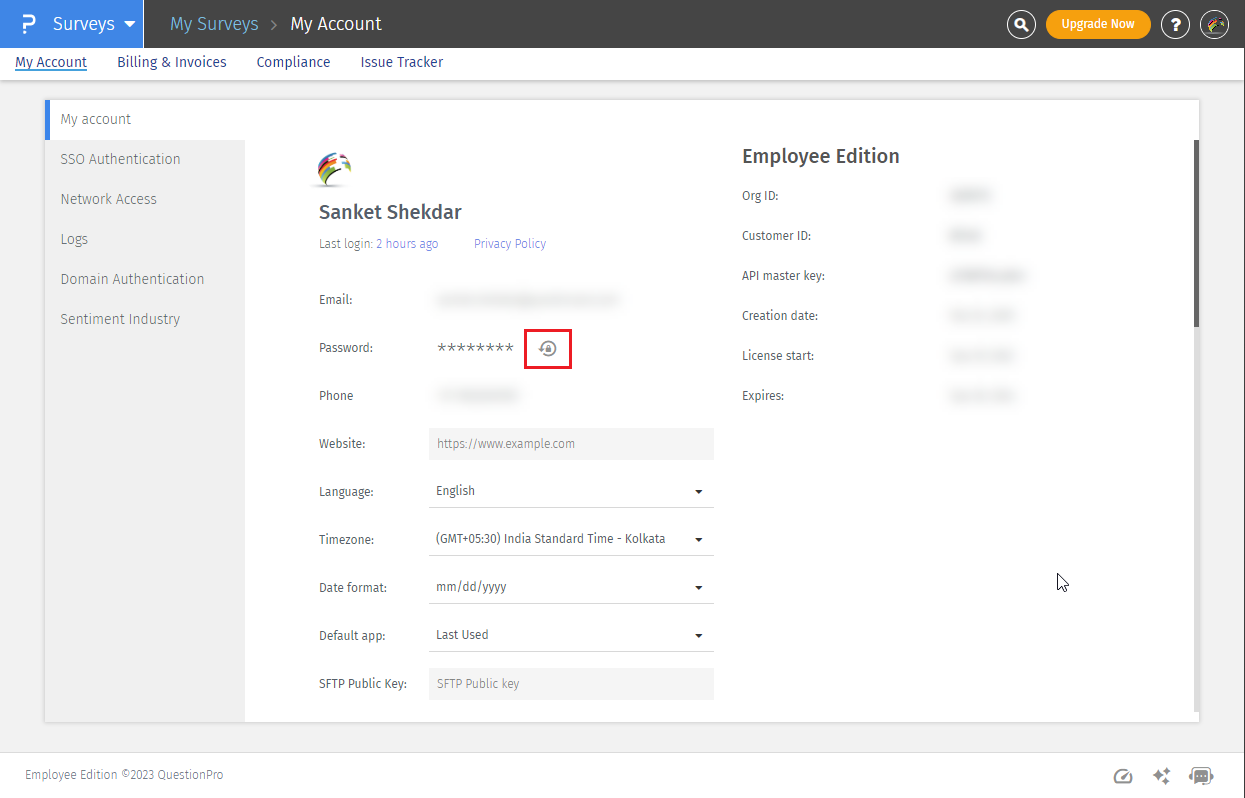This screenshot has width=1245, height=798.
Task: Expand the Default app dropdown
Action: 570,635
